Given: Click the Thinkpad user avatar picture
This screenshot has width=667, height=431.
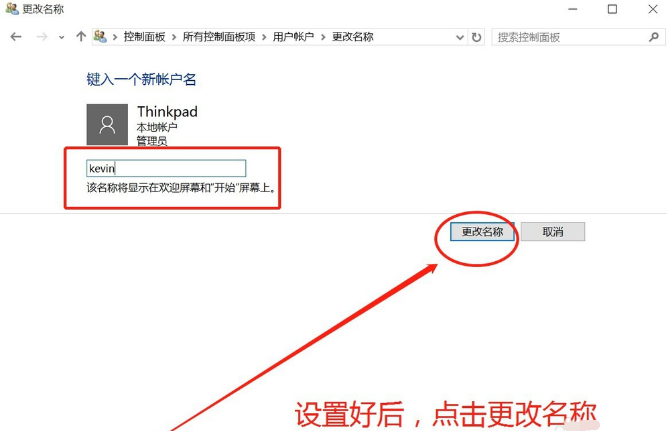Looking at the screenshot, I should pyautogui.click(x=107, y=124).
